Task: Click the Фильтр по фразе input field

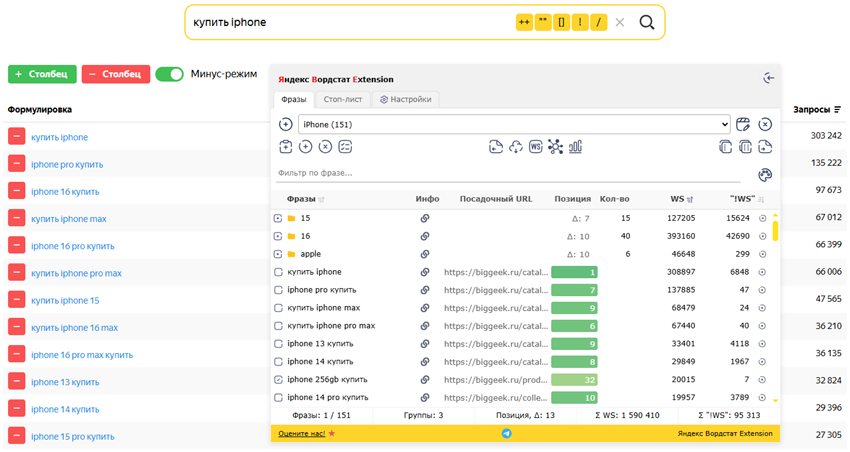Action: tap(508, 173)
